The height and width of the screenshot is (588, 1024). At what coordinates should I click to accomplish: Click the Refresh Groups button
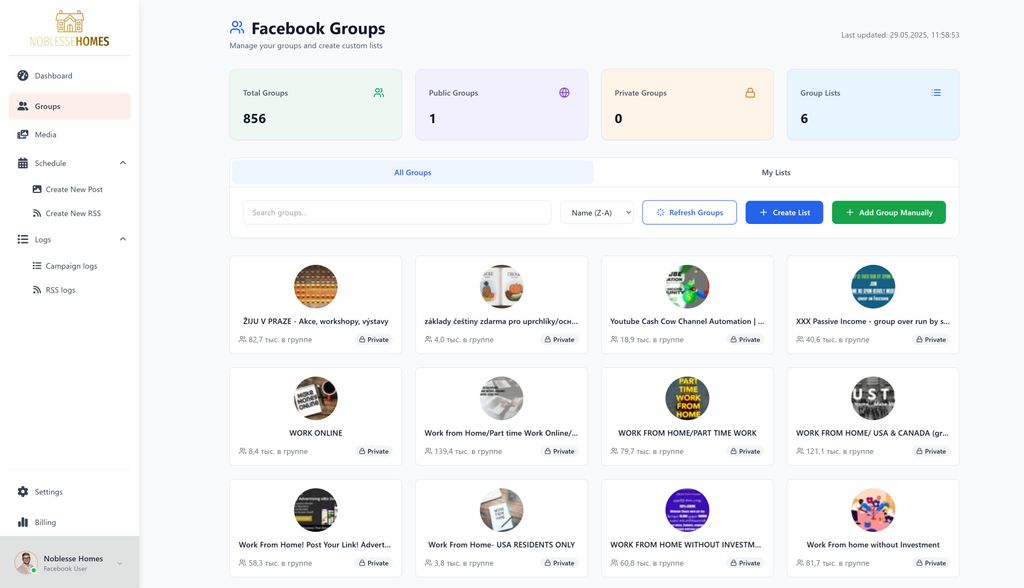coord(689,212)
